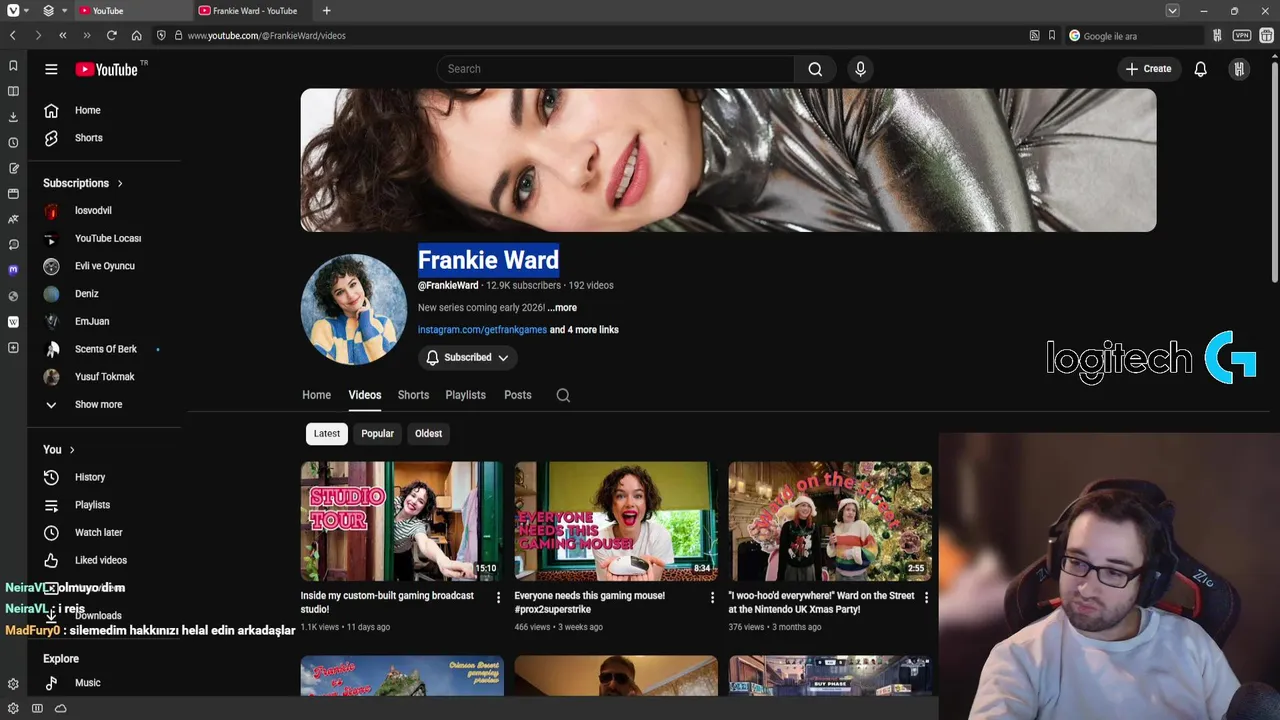Open Vivaldi history panel
1280x720 pixels.
click(x=13, y=143)
